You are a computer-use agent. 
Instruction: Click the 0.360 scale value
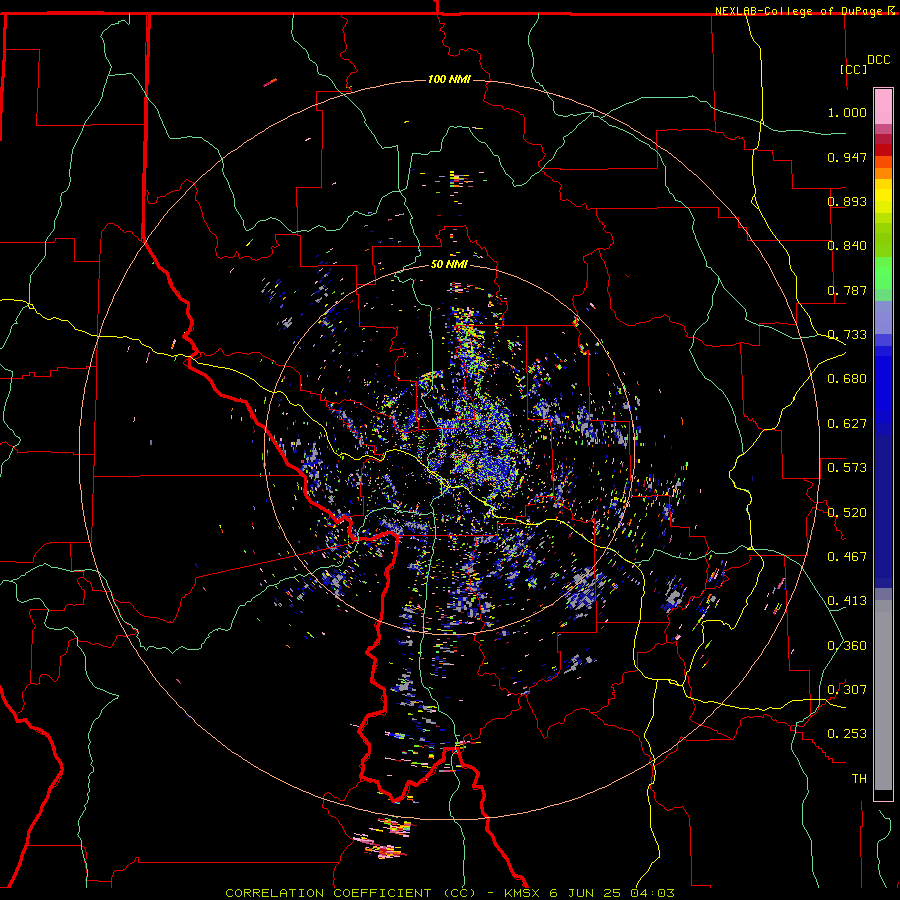point(847,646)
